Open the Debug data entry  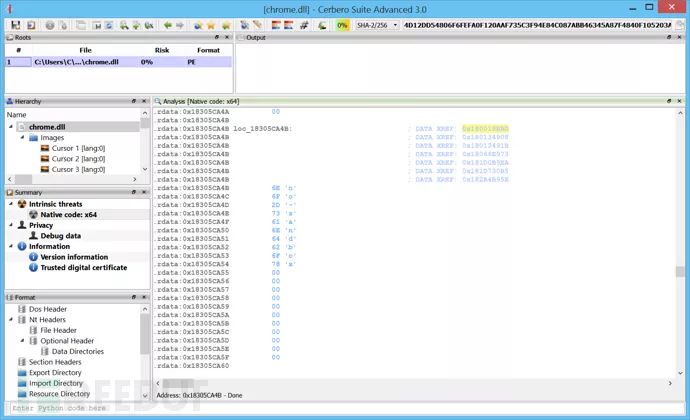55,236
